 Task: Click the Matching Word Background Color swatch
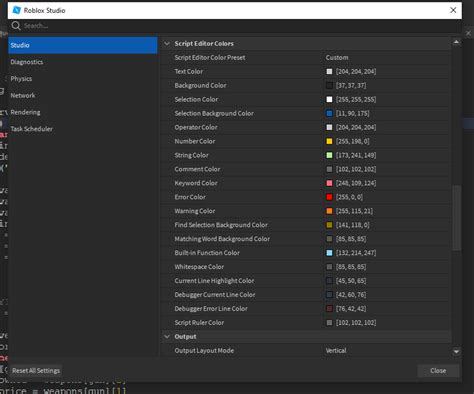click(x=329, y=239)
